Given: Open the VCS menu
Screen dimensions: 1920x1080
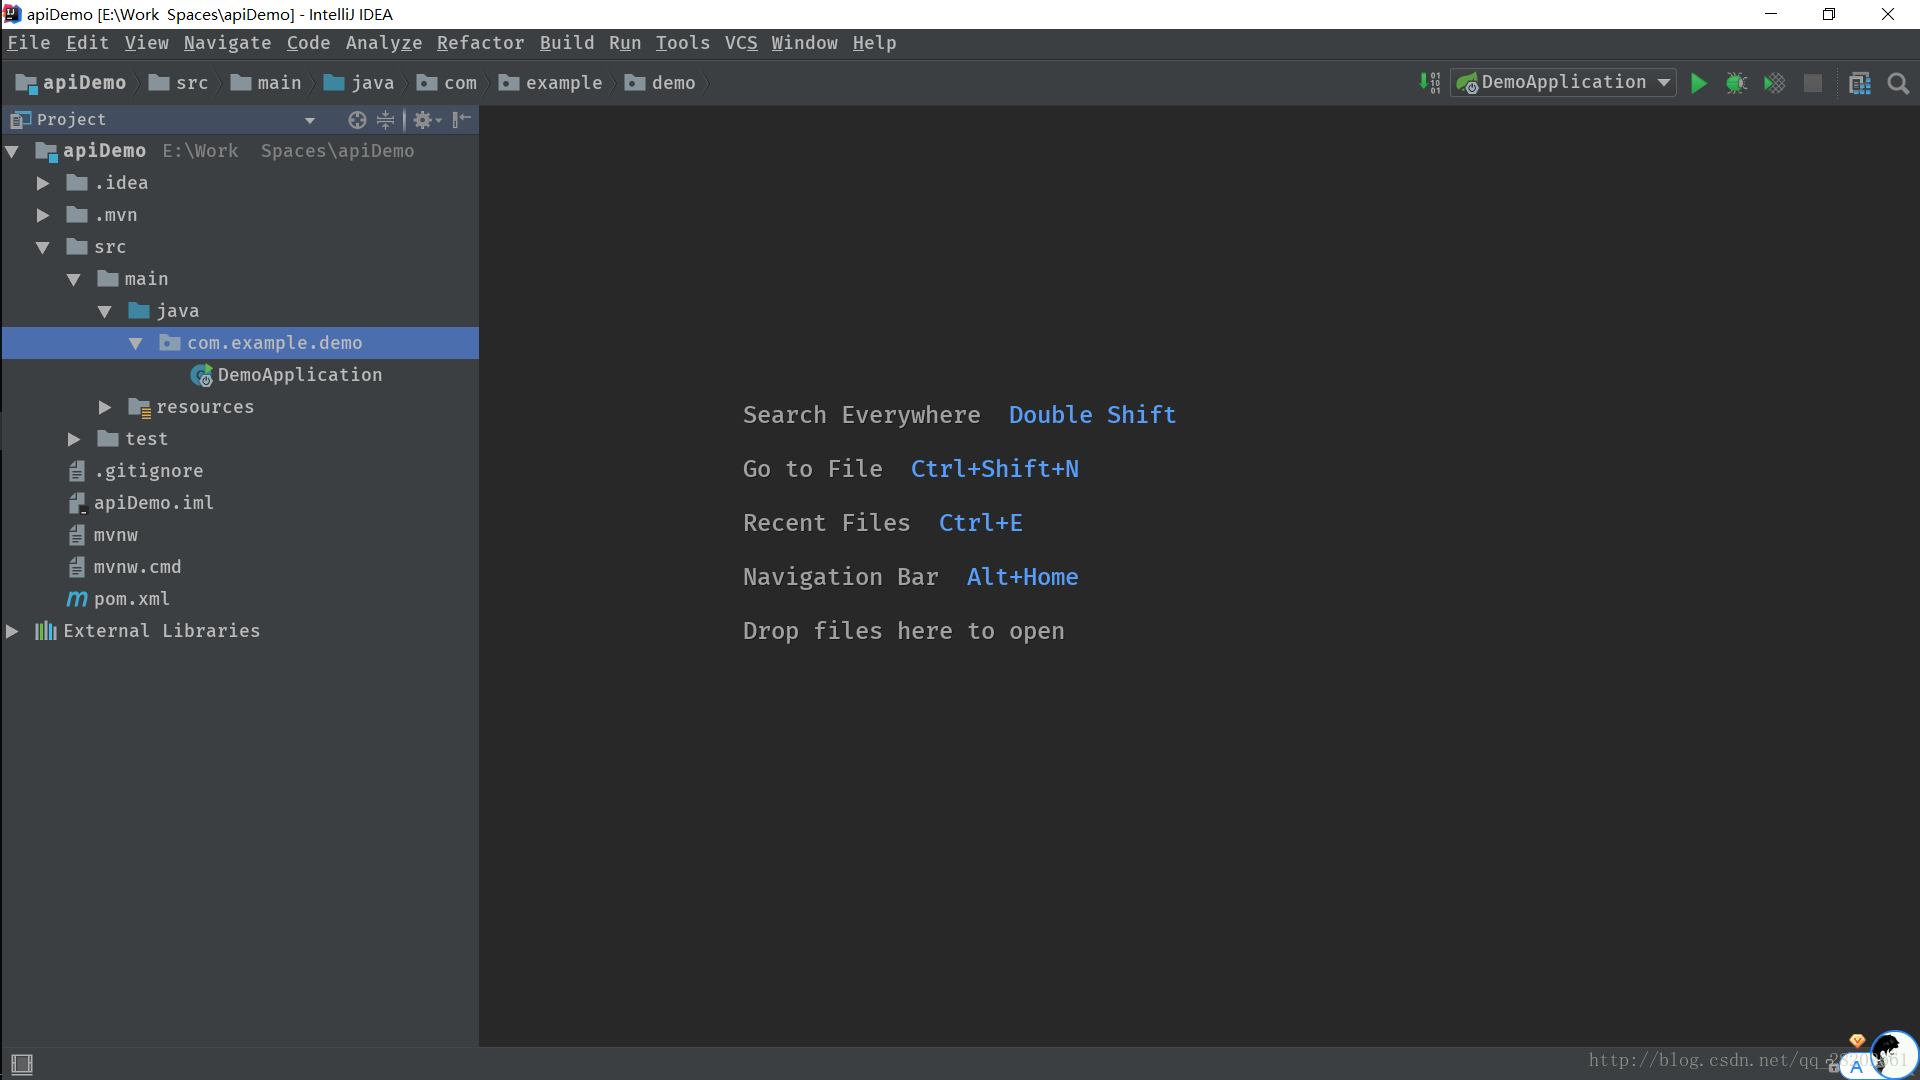Looking at the screenshot, I should tap(741, 43).
